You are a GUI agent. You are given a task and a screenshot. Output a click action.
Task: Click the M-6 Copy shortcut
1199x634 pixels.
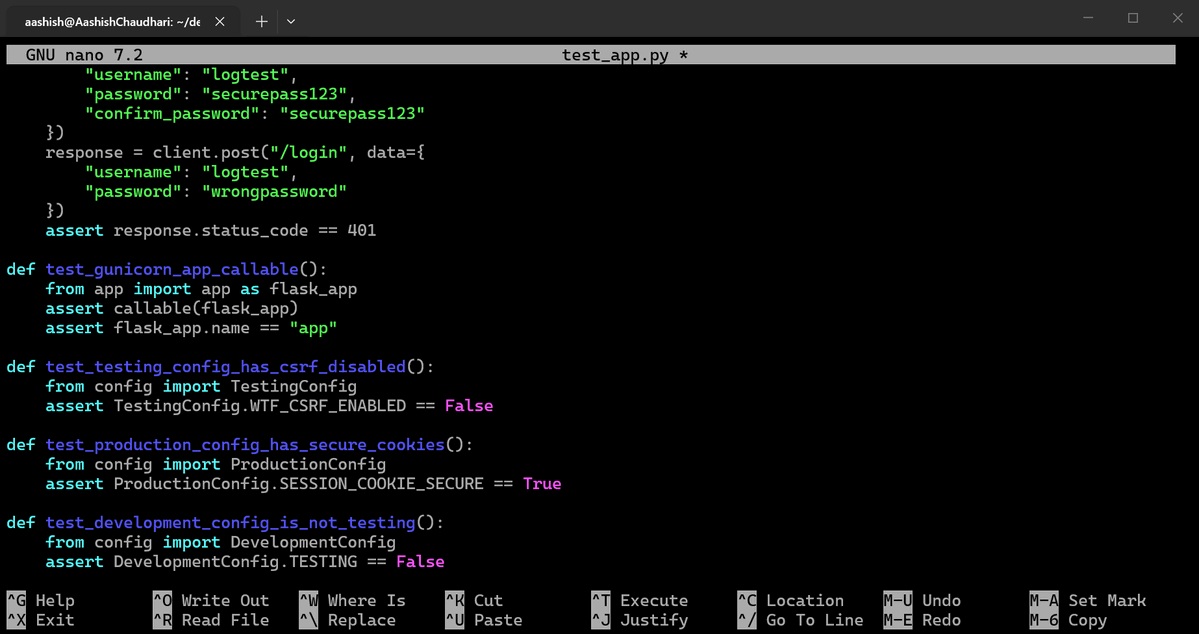pos(1068,620)
